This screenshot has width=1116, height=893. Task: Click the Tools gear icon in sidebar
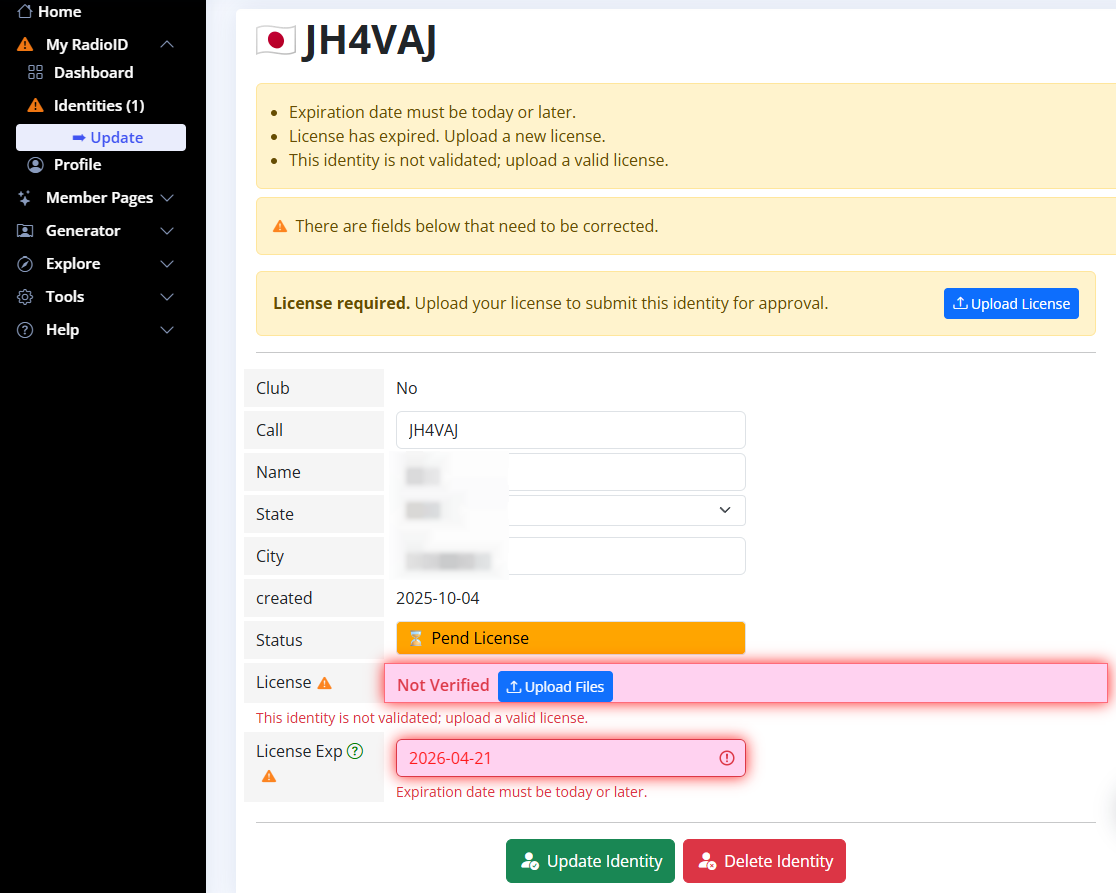pyautogui.click(x=25, y=297)
